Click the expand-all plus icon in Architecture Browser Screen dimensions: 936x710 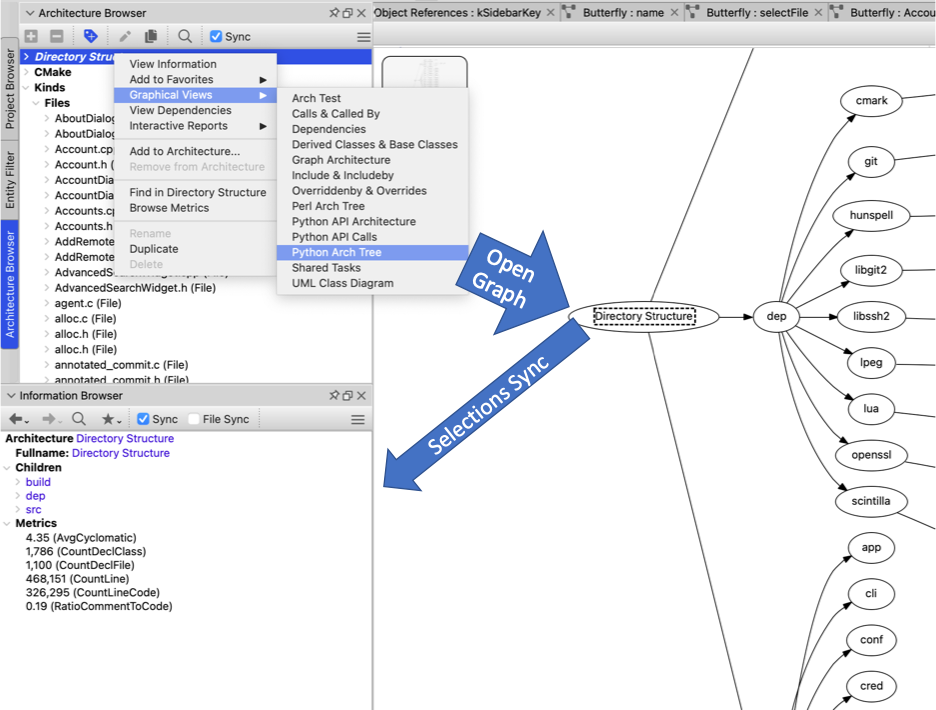coord(31,36)
